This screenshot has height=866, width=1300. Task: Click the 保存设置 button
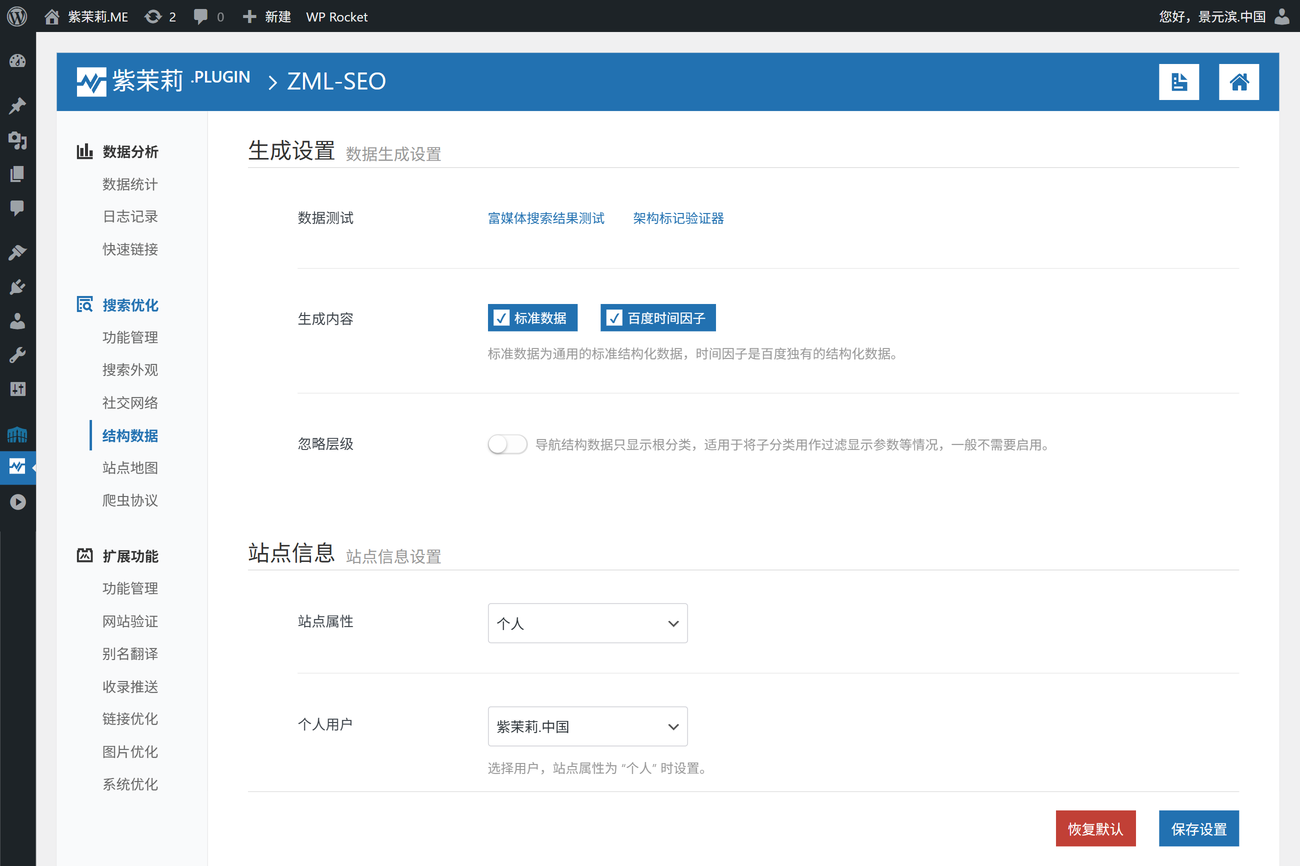1199,829
